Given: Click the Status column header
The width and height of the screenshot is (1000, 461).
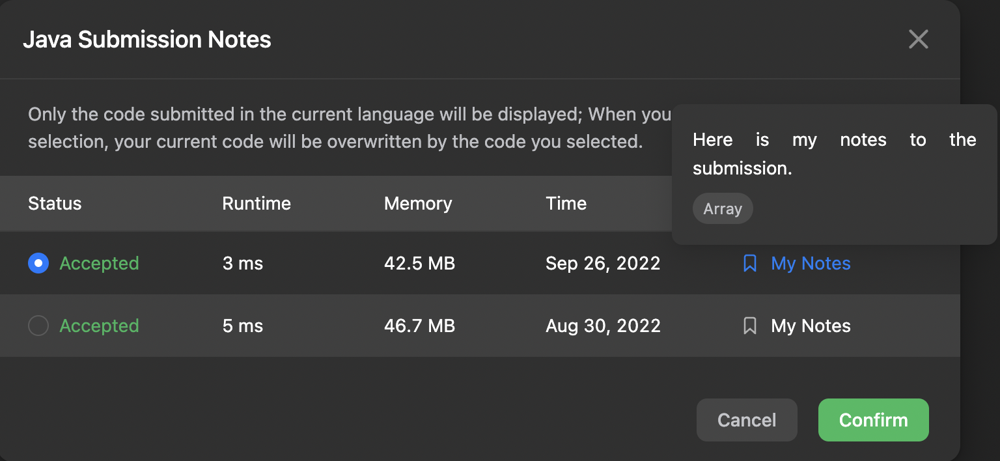Looking at the screenshot, I should tap(55, 203).
